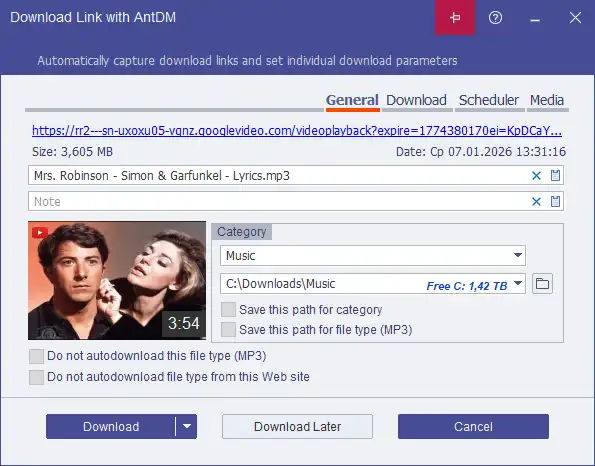This screenshot has width=595, height=466.
Task: Clear the Note field with X icon
Action: (536, 202)
